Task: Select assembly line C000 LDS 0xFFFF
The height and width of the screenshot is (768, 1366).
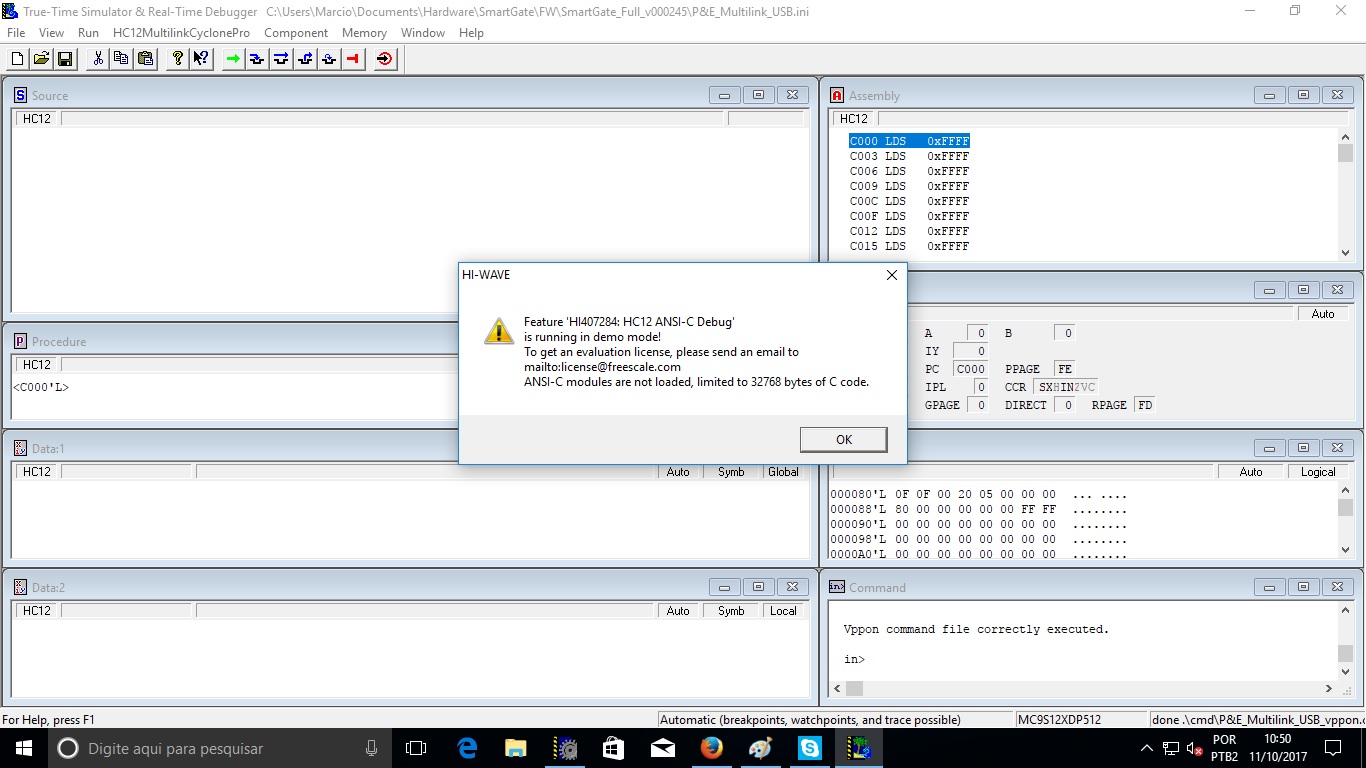Action: (909, 141)
